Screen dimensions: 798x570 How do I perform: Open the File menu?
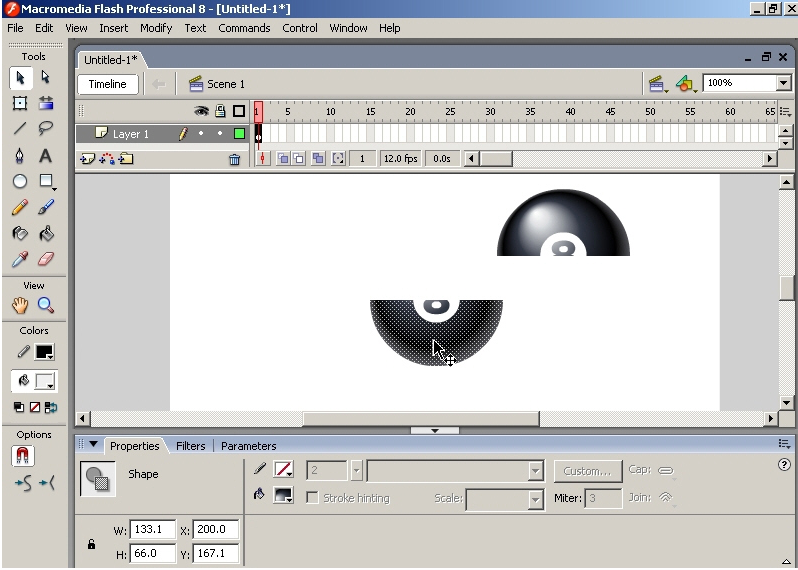pyautogui.click(x=15, y=28)
